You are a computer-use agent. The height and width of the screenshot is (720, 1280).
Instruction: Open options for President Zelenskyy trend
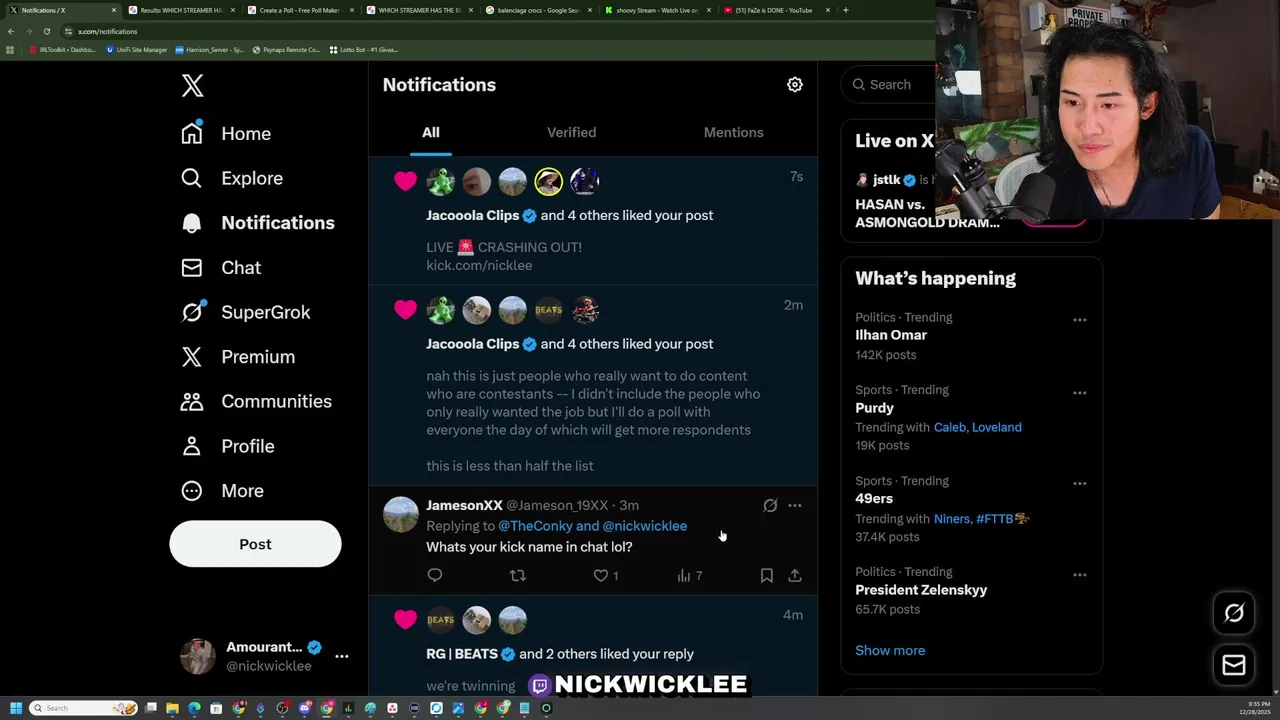(1080, 575)
